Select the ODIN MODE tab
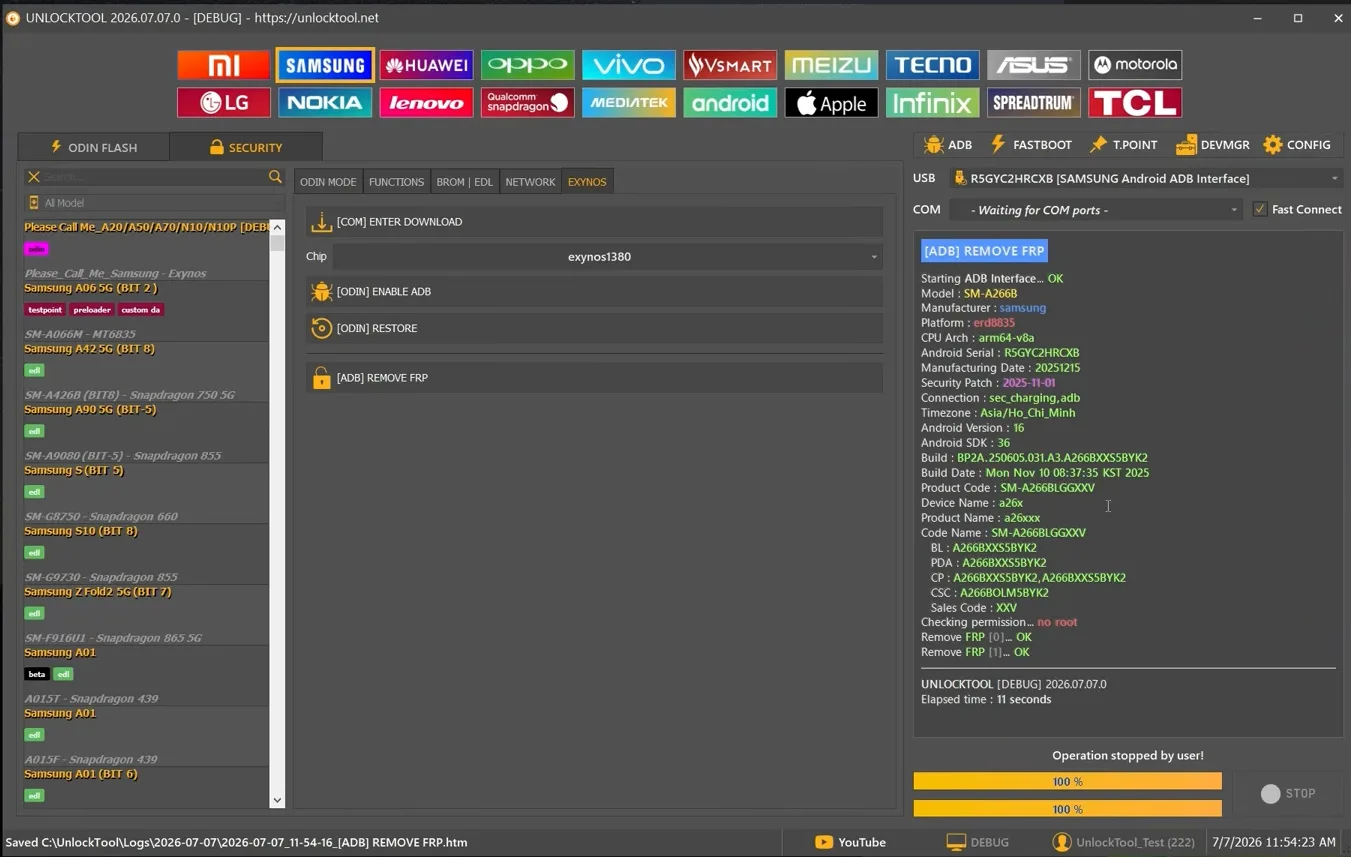 [x=328, y=182]
